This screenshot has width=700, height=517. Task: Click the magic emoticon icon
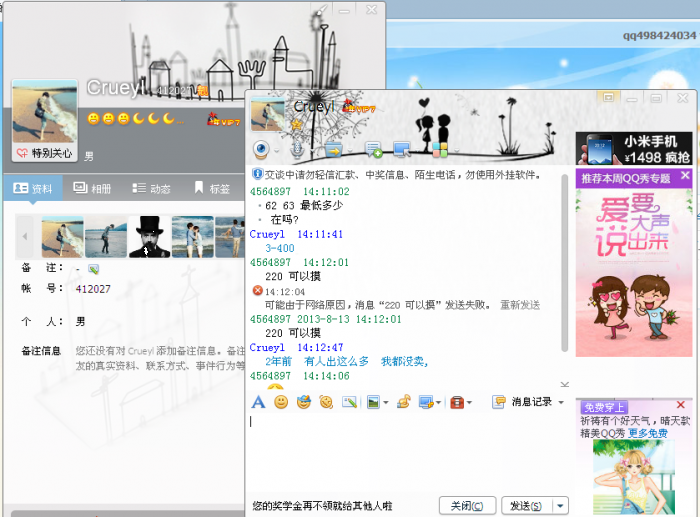point(304,402)
